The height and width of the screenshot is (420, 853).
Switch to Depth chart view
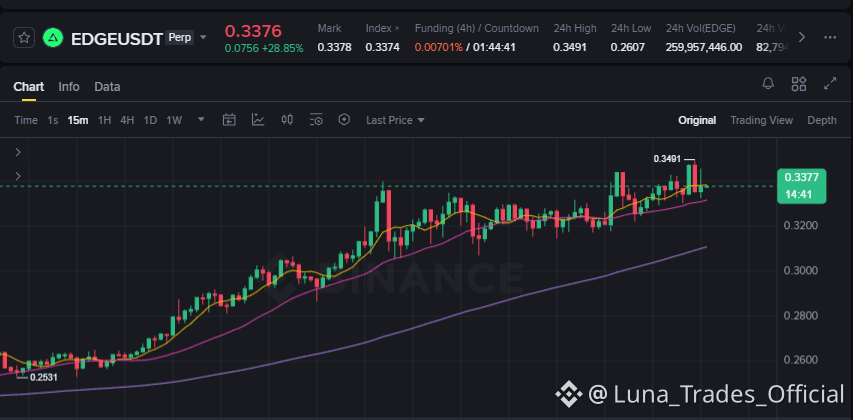click(822, 120)
